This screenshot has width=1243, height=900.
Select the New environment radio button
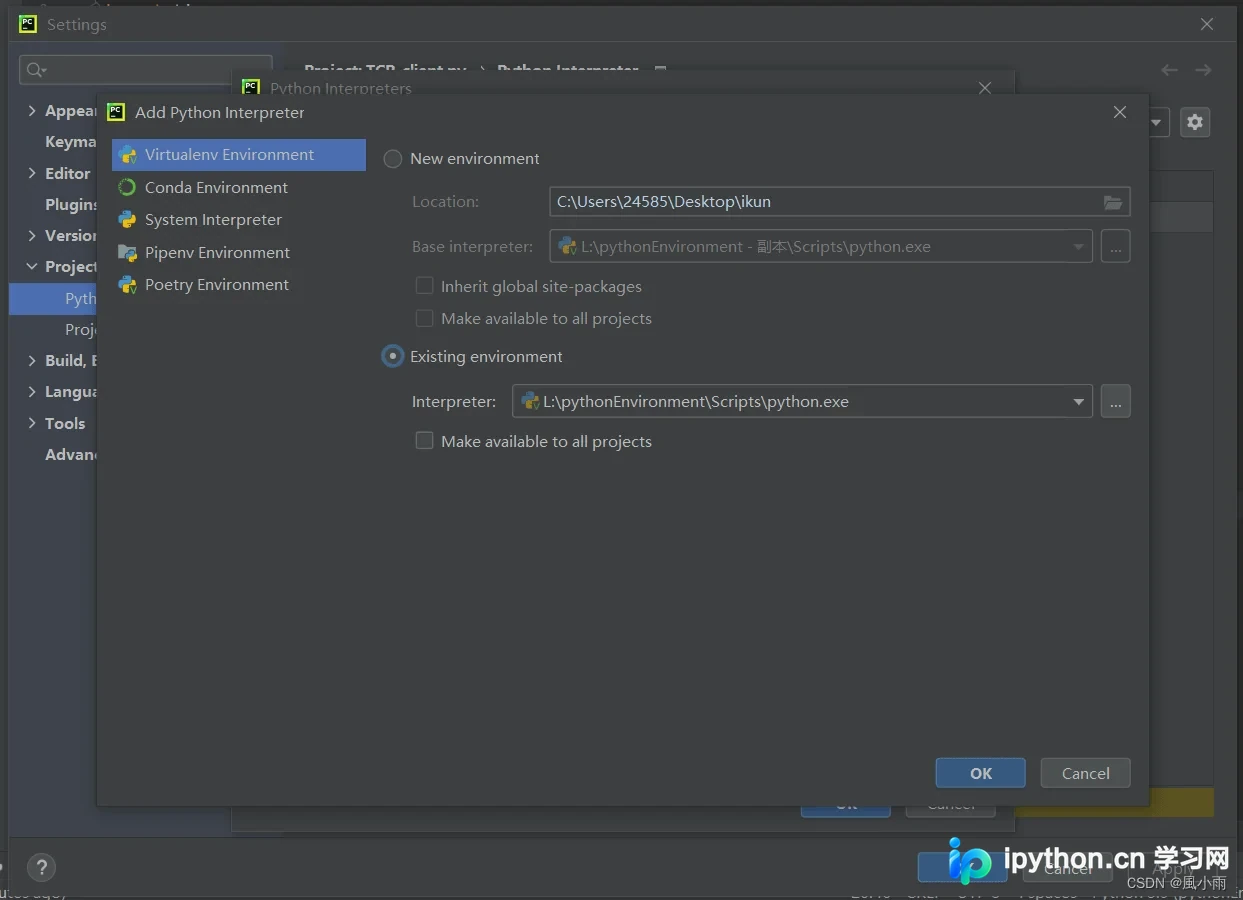pos(393,159)
